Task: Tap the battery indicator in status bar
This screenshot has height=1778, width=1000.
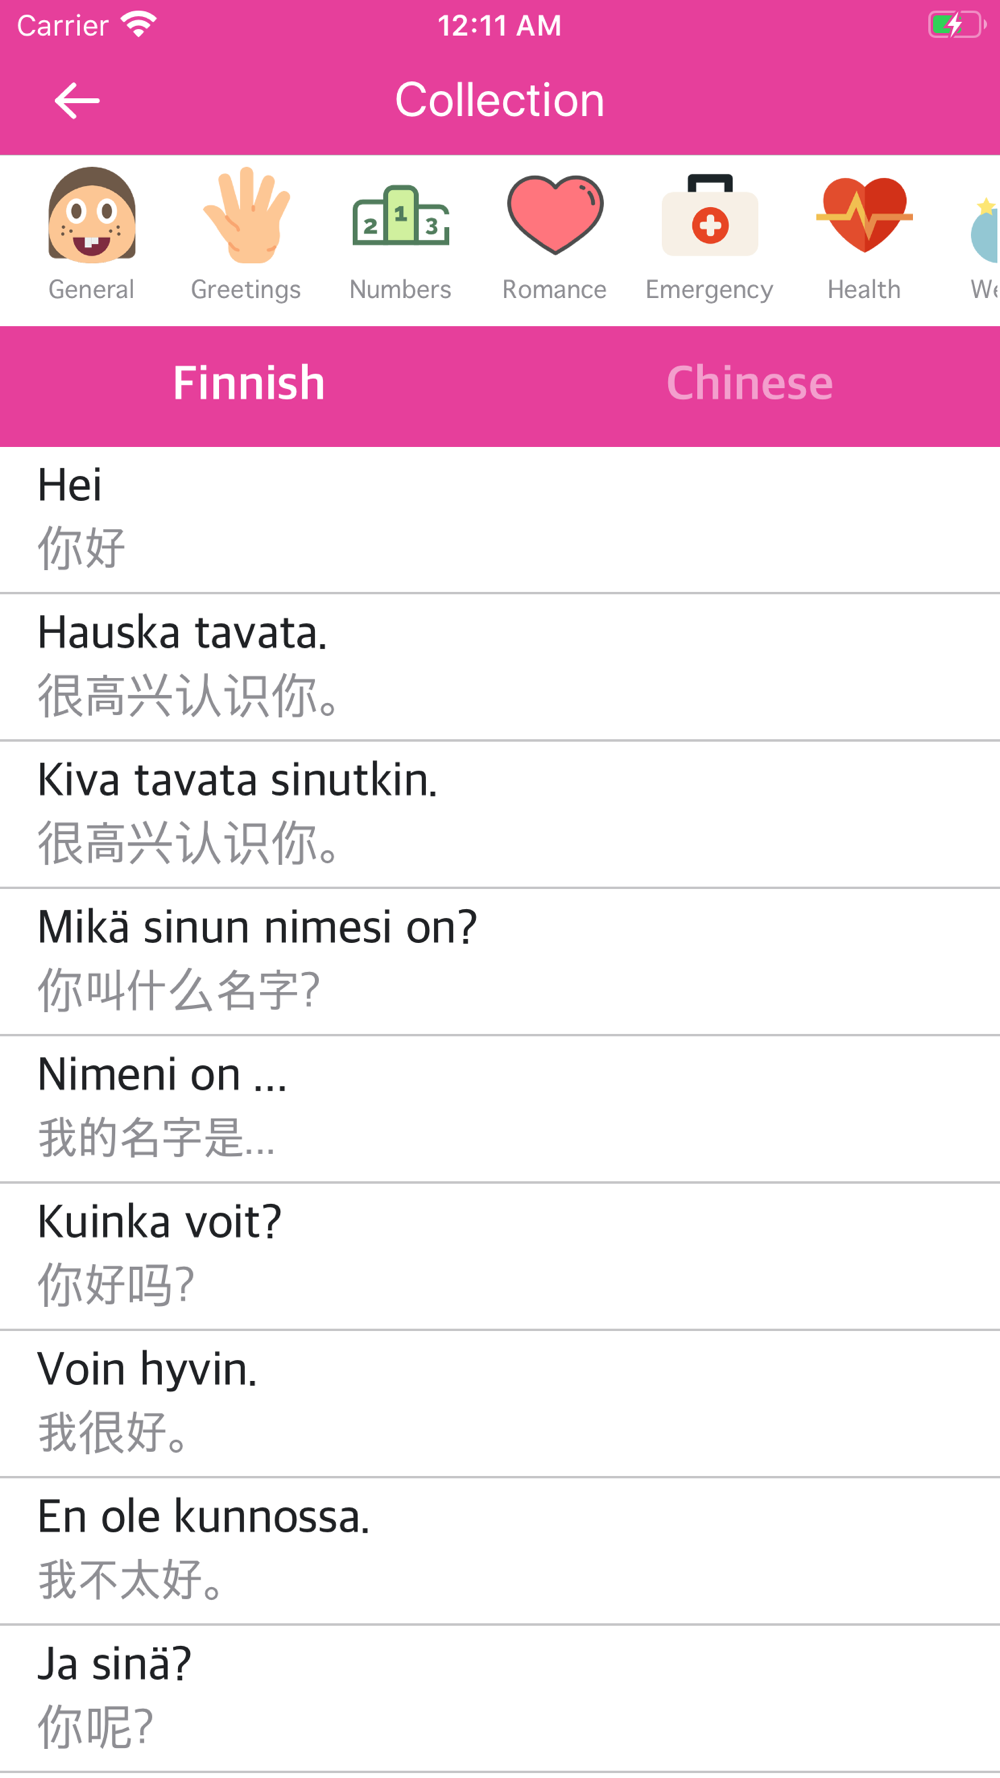Action: click(x=957, y=25)
